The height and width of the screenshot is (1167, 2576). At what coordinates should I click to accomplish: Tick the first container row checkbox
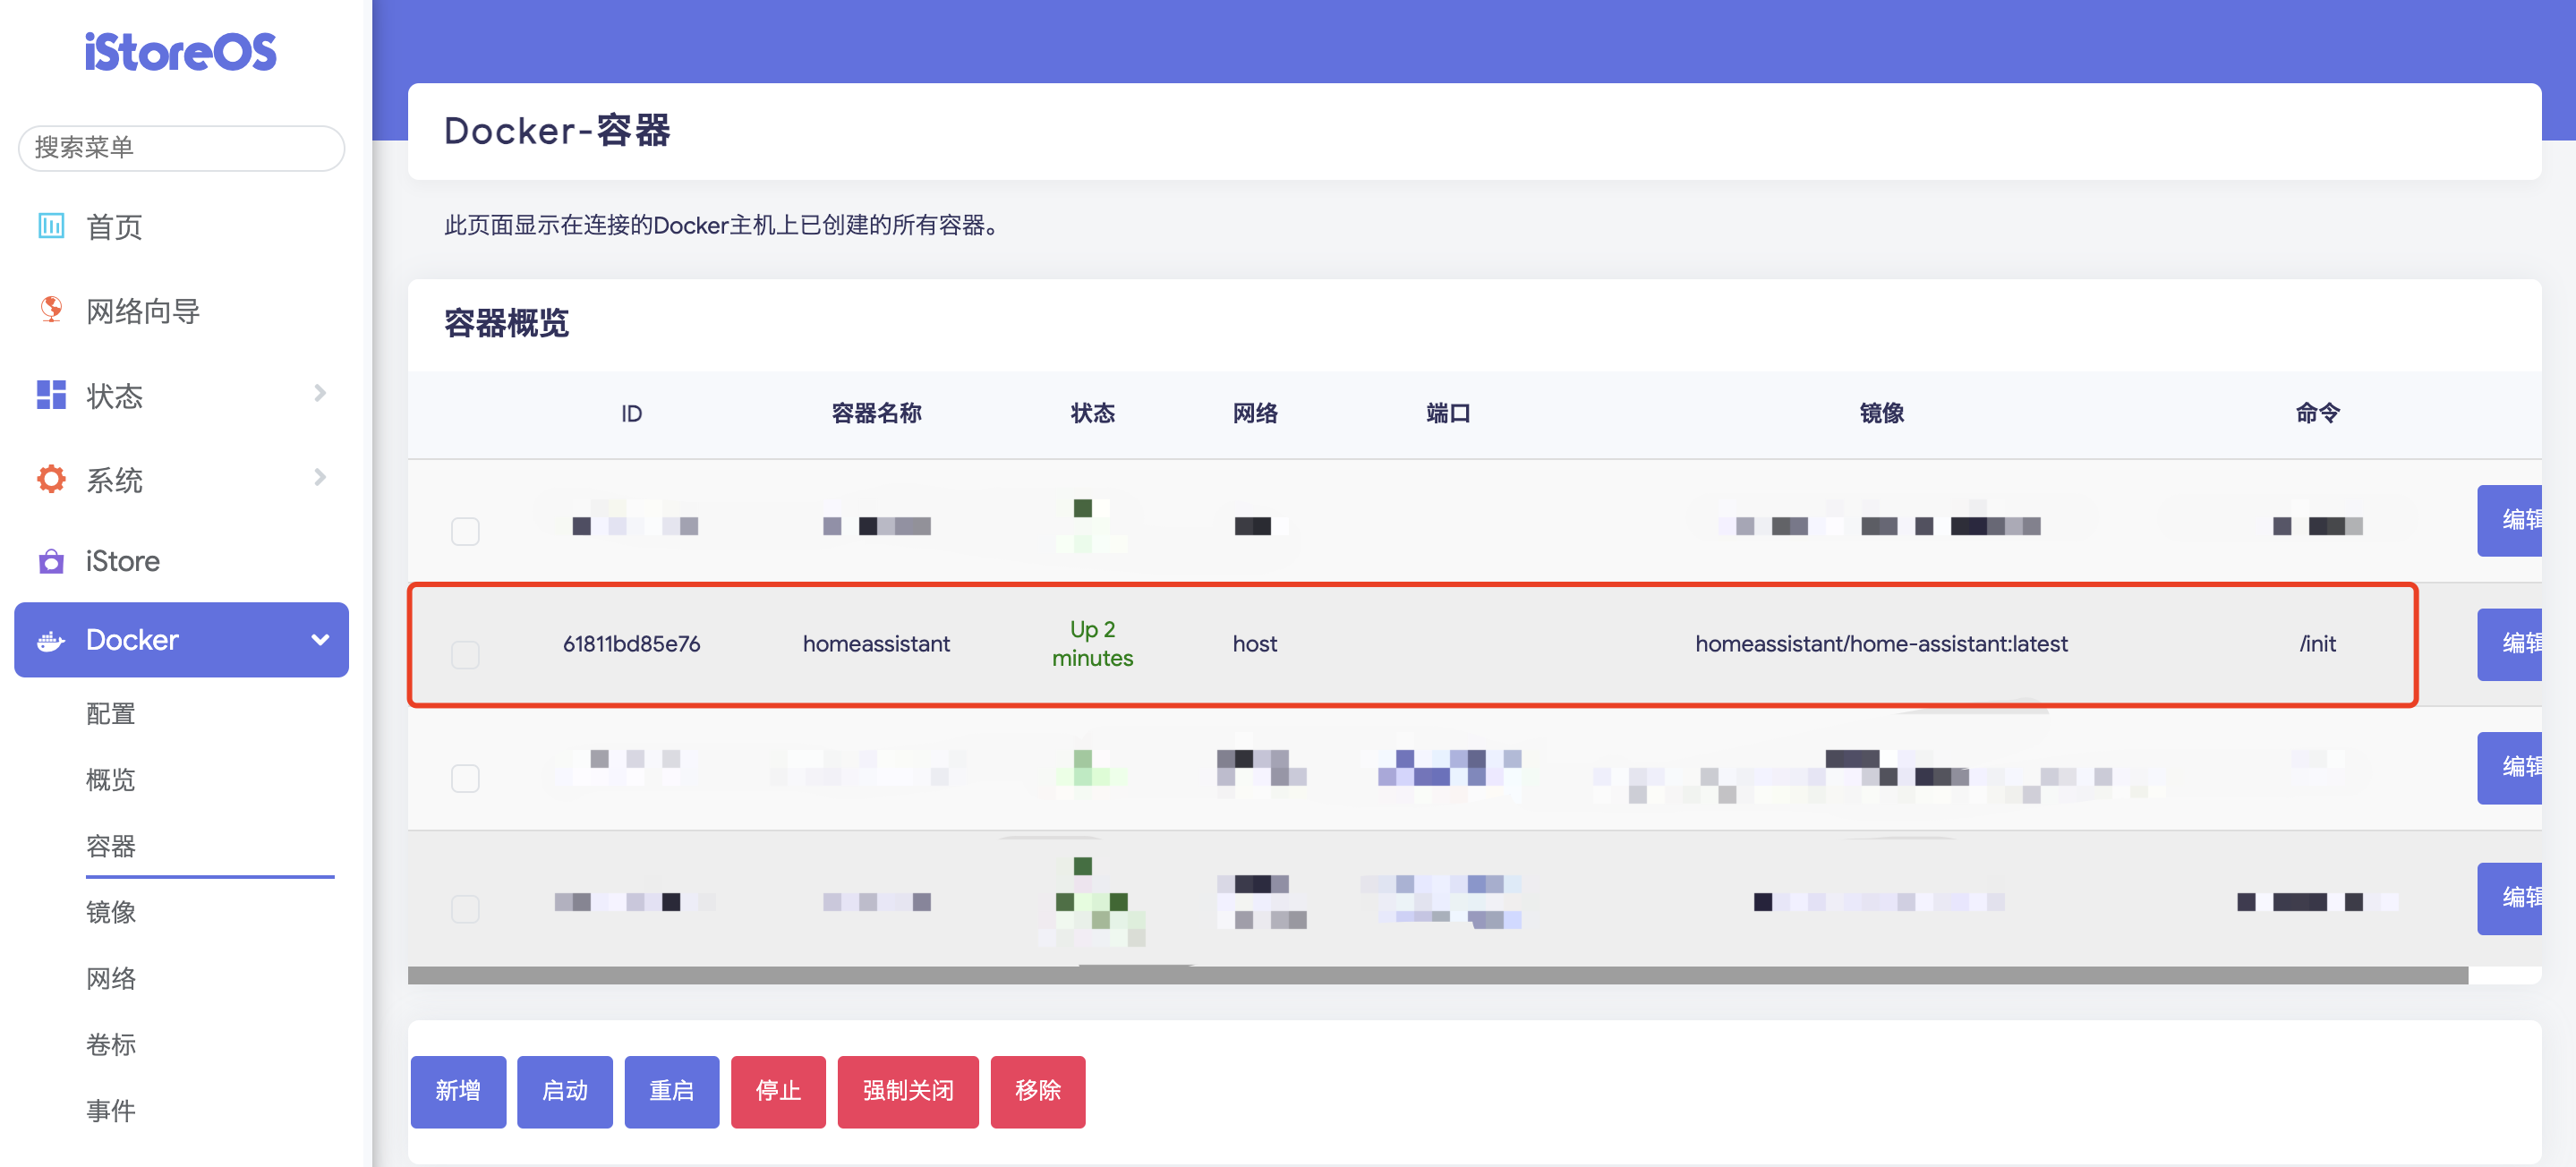465,531
